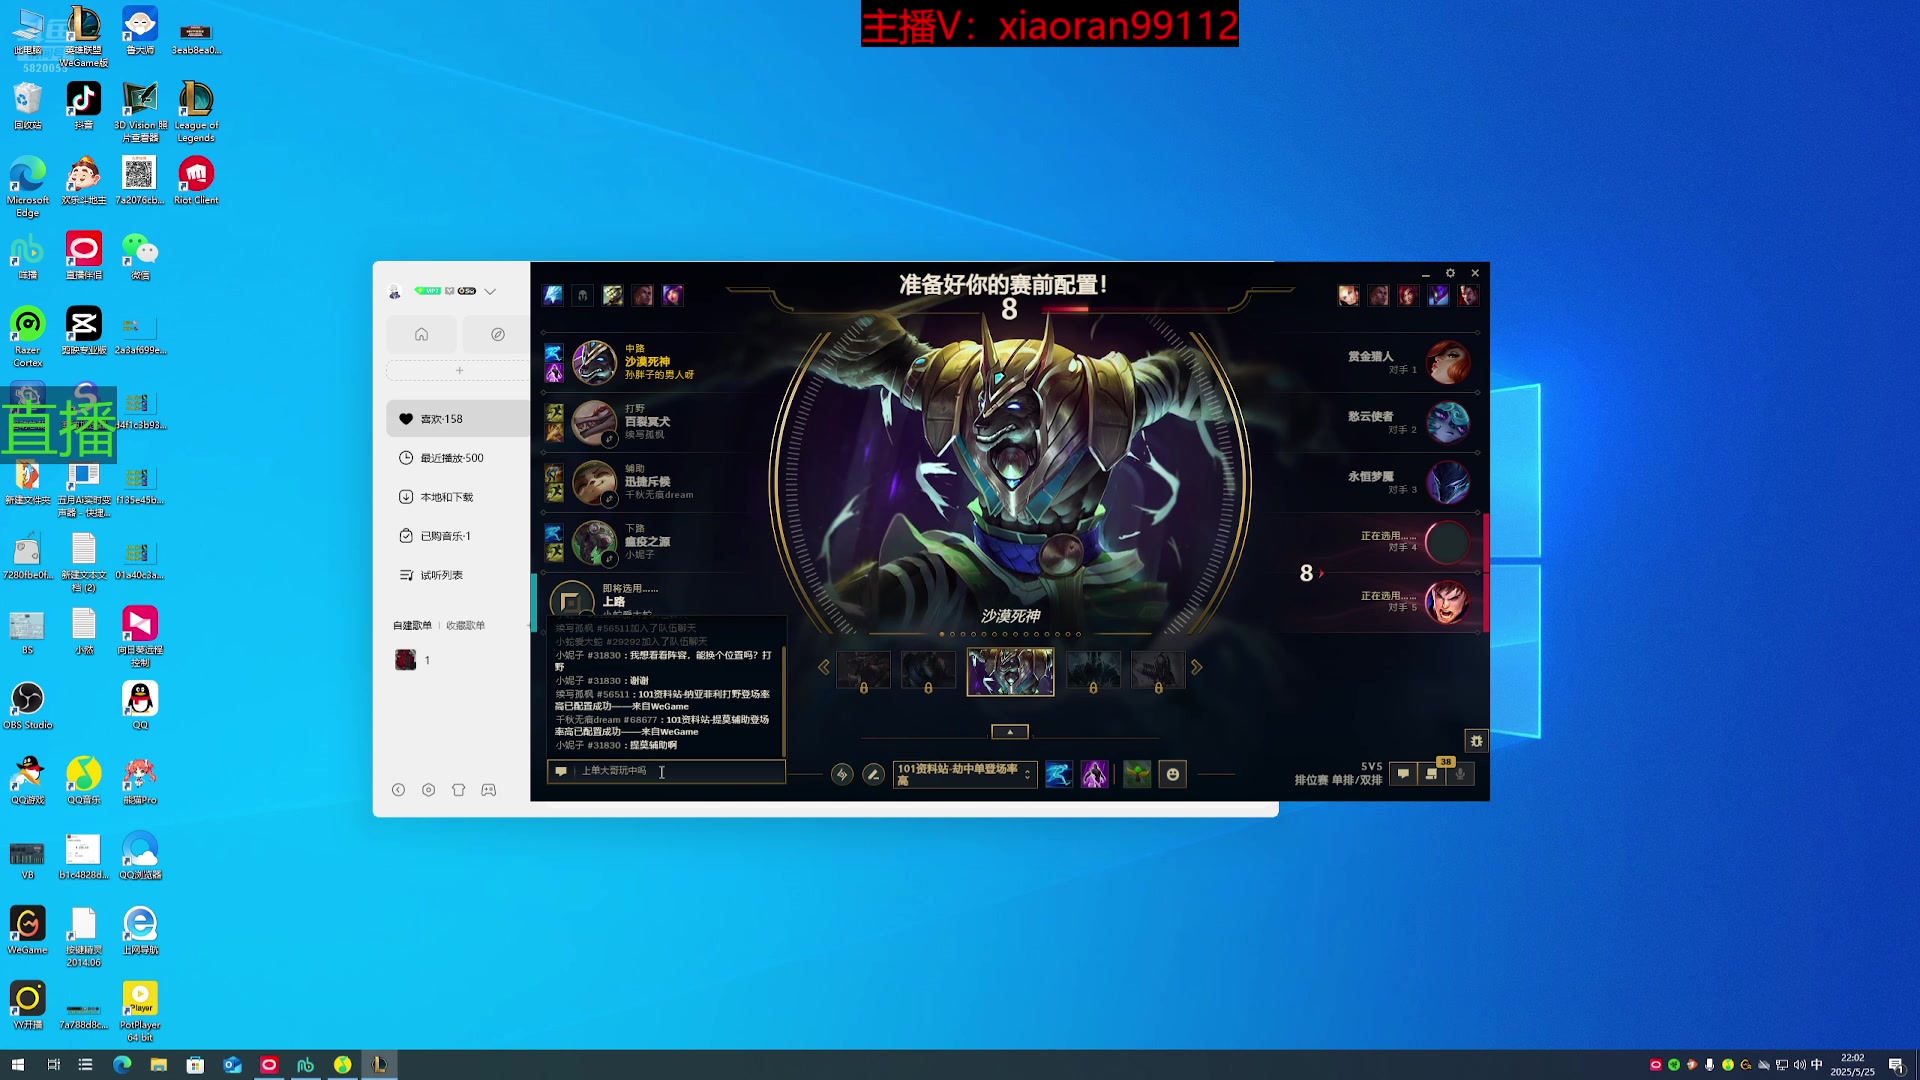Change Ghost summoner spell in bottom bar
The height and width of the screenshot is (1080, 1920).
point(1058,774)
